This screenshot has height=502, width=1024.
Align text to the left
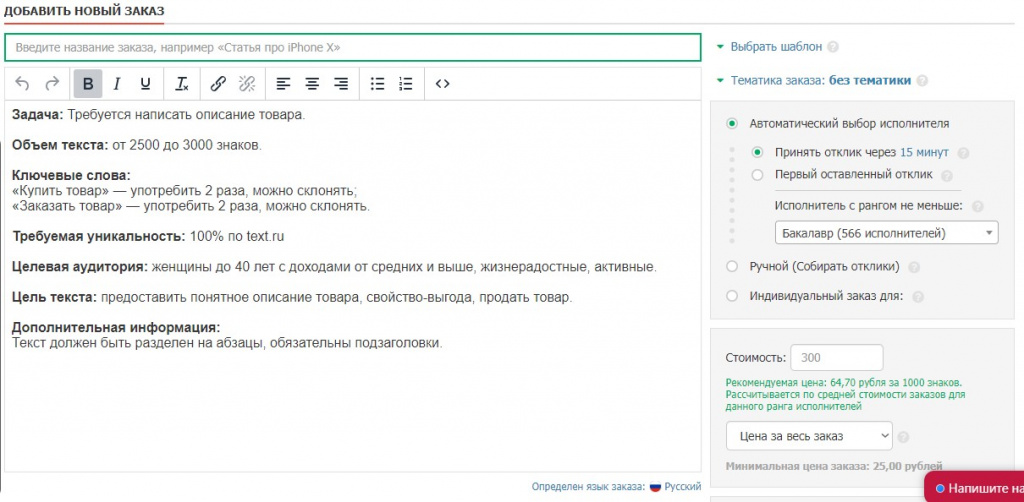click(x=283, y=84)
